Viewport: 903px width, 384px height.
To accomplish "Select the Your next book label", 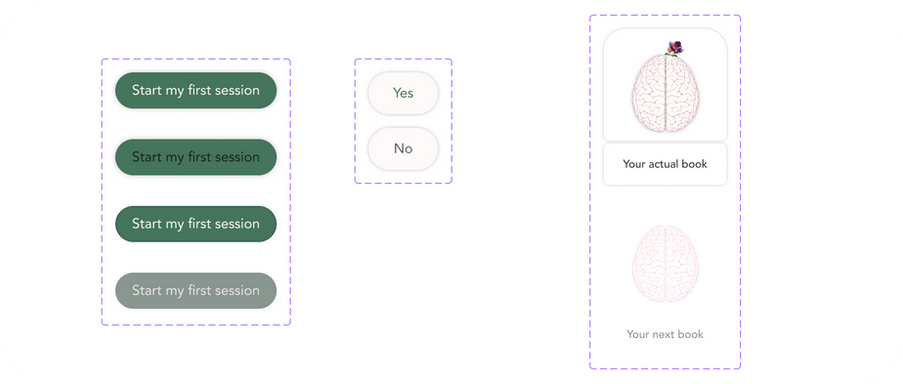I will 665,334.
